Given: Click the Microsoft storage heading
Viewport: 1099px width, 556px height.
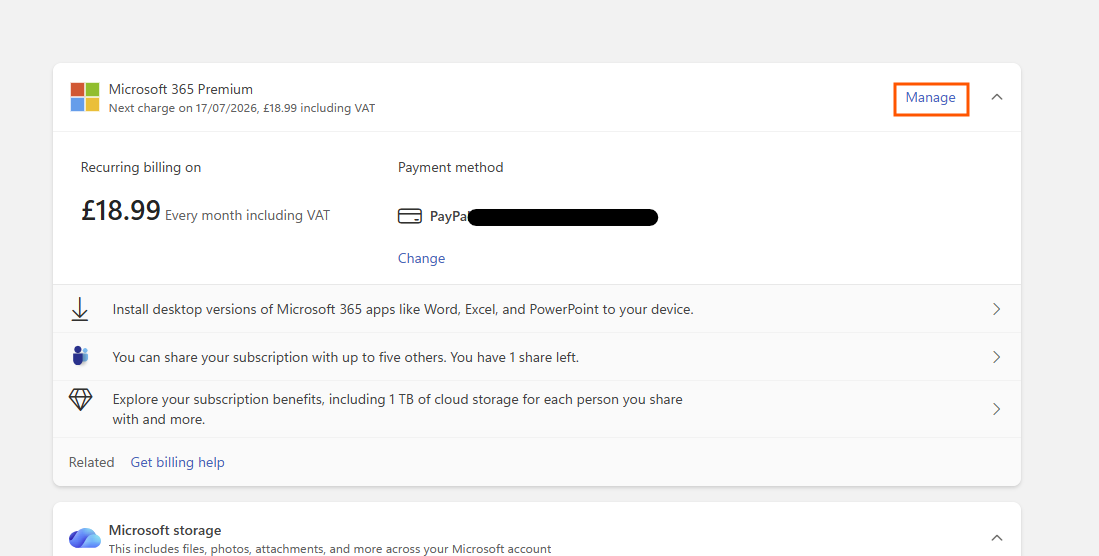Looking at the screenshot, I should point(165,530).
